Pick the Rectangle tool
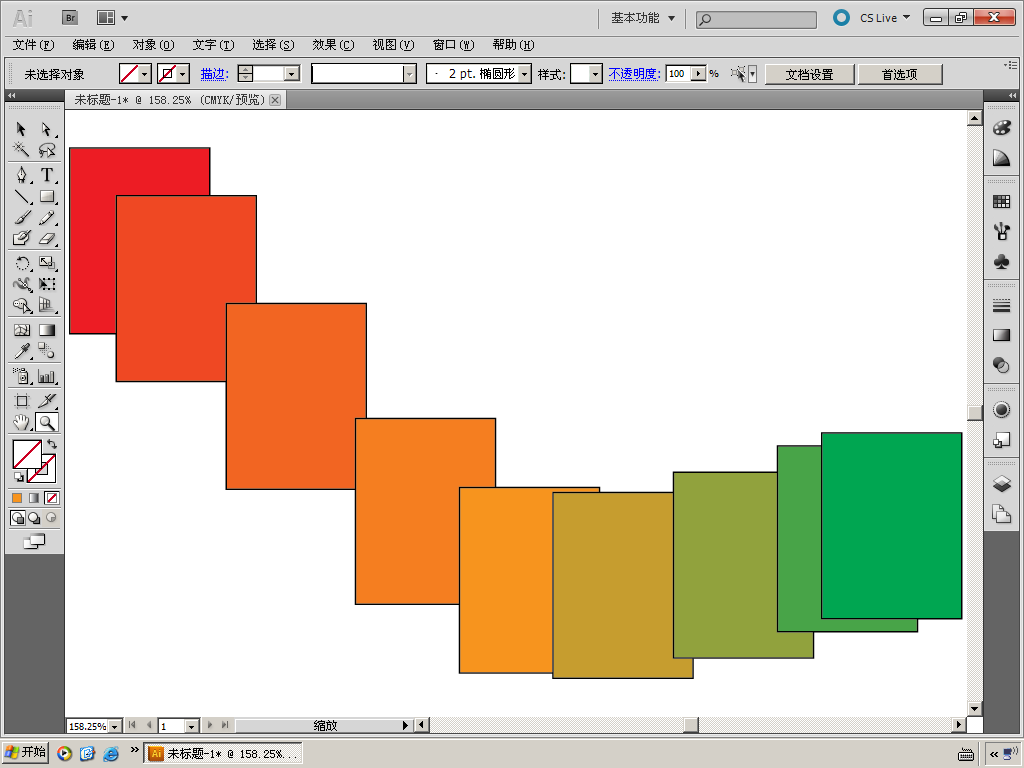This screenshot has height=768, width=1024. pos(46,196)
